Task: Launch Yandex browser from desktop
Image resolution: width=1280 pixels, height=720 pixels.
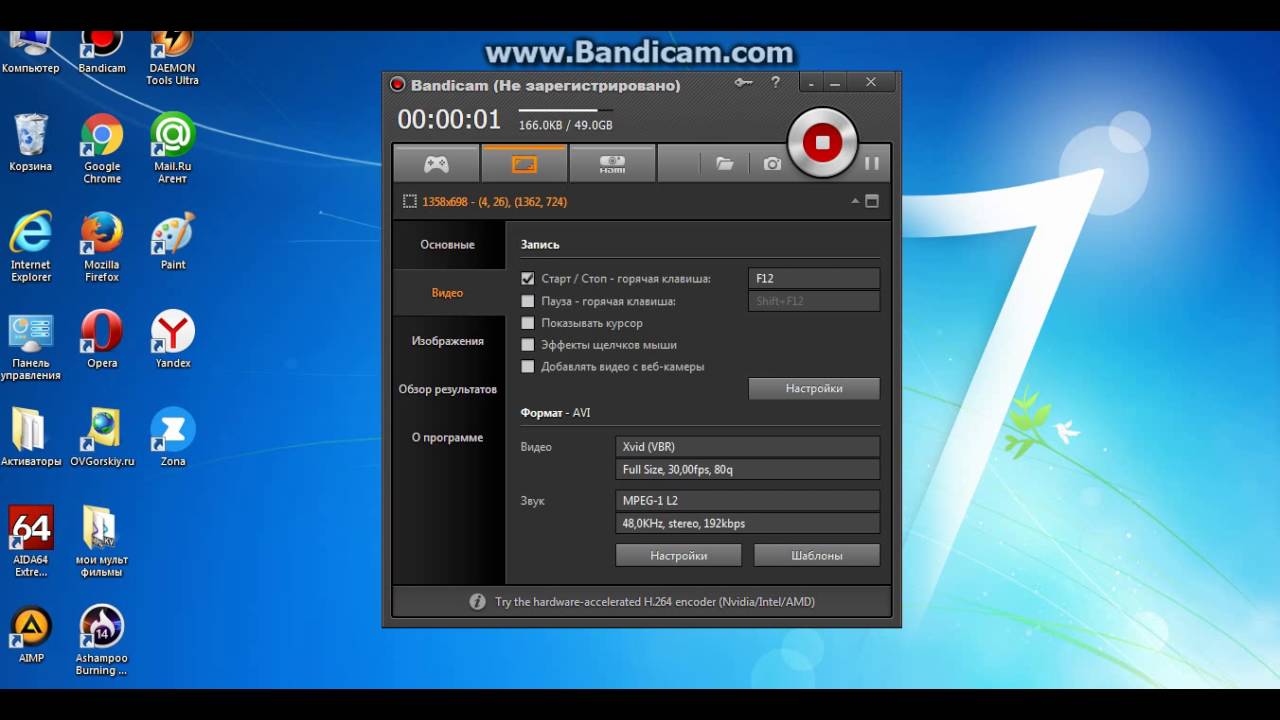Action: [x=173, y=339]
